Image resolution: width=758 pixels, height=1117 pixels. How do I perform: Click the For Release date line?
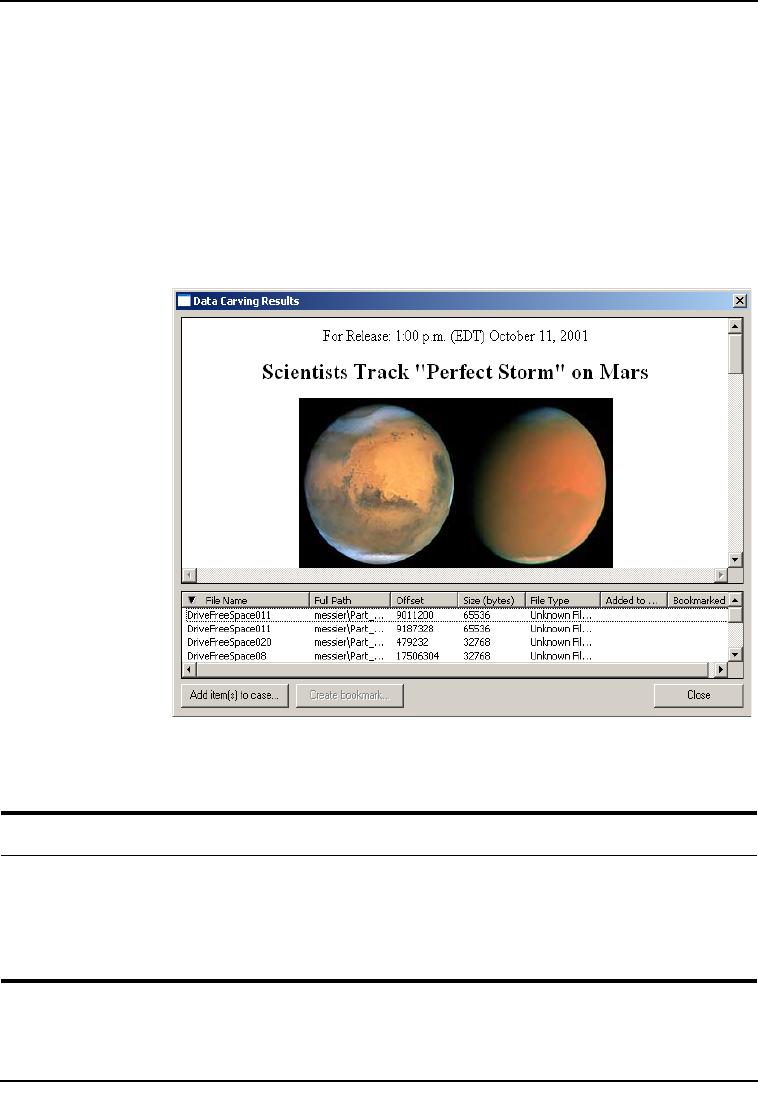tap(455, 336)
